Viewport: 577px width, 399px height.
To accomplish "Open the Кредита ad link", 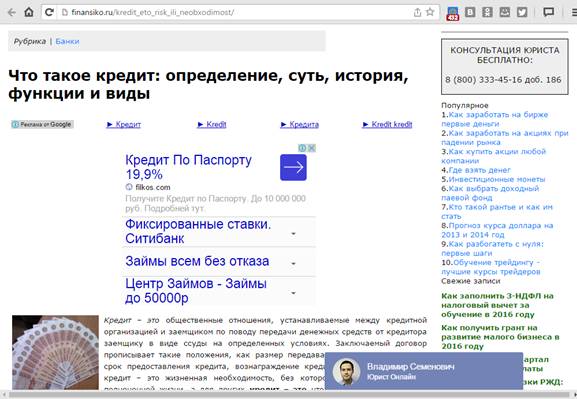I will 300,124.
